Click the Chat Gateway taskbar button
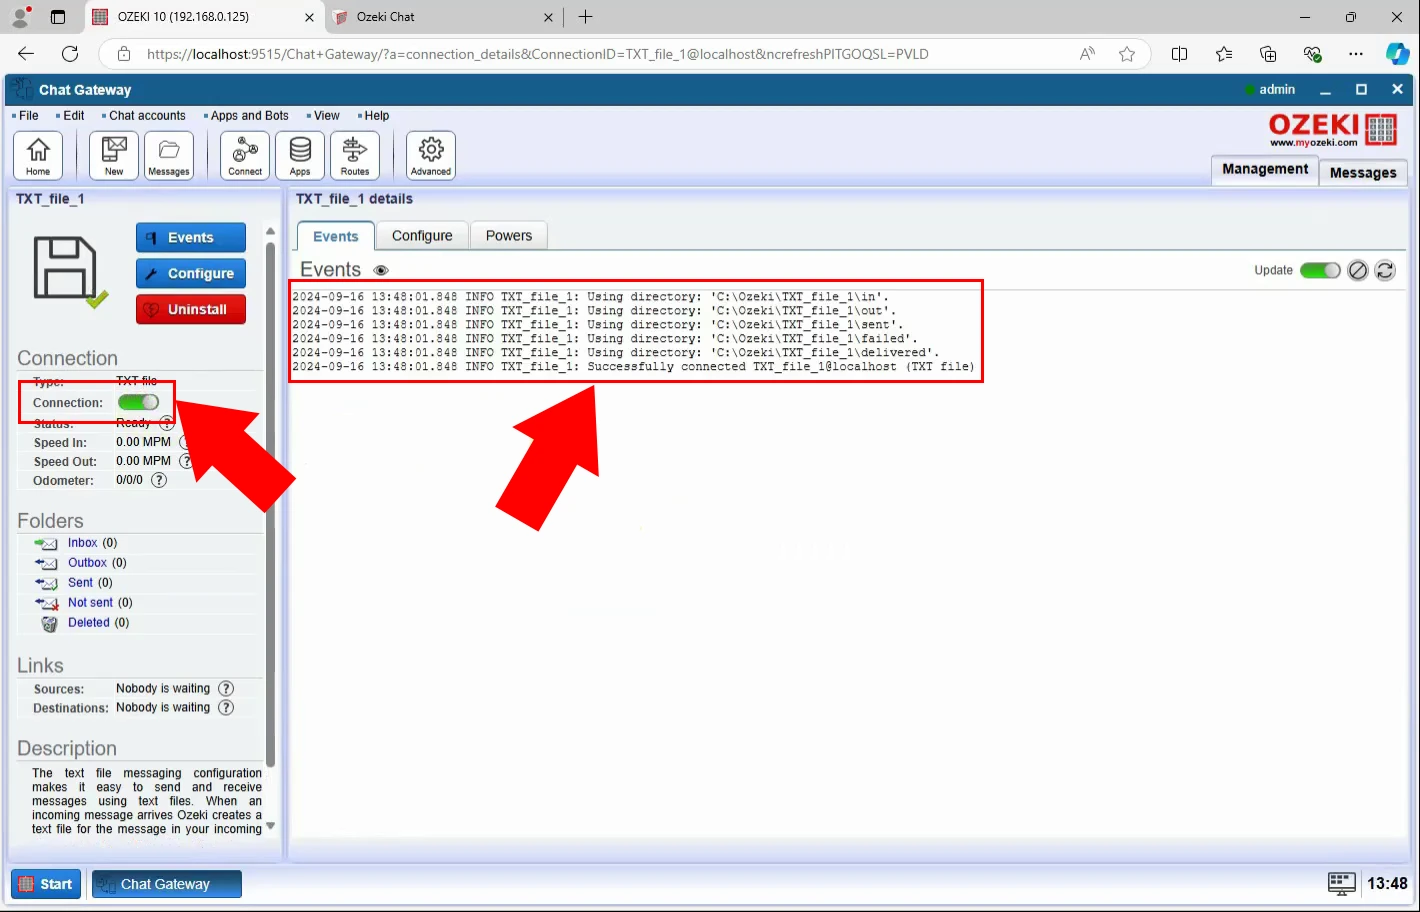The height and width of the screenshot is (912, 1420). point(167,884)
